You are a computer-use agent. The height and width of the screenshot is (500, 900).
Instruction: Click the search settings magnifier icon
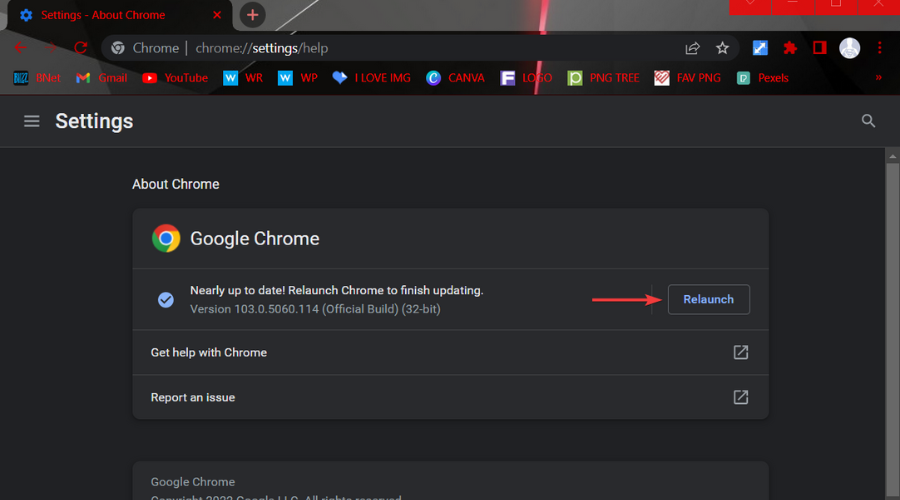868,121
